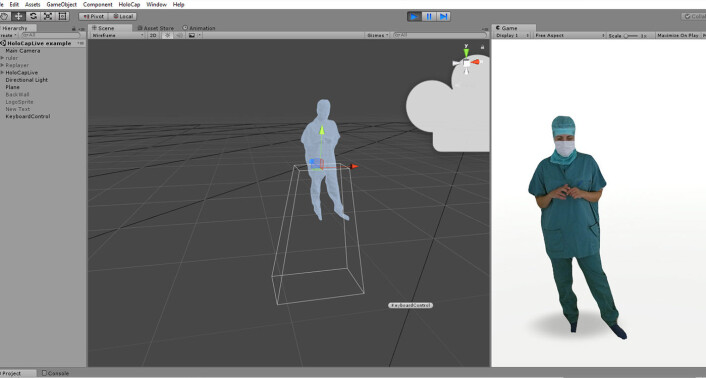Open the Display 1 dropdown
The height and width of the screenshot is (378, 706).
512,35
